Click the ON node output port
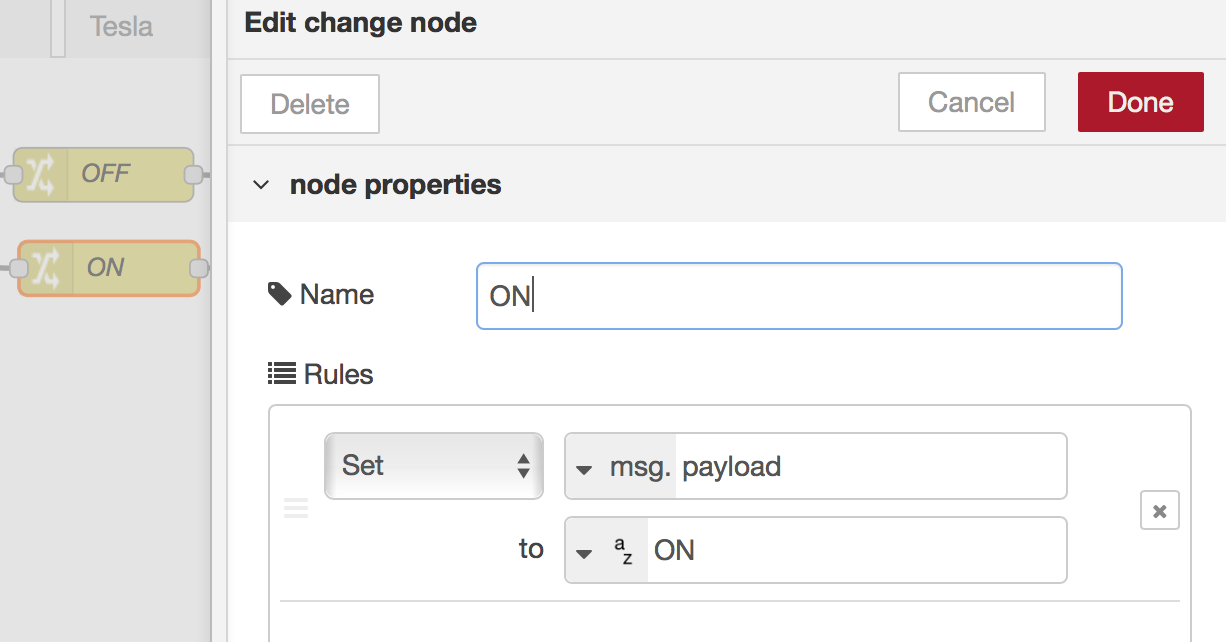 (x=198, y=268)
